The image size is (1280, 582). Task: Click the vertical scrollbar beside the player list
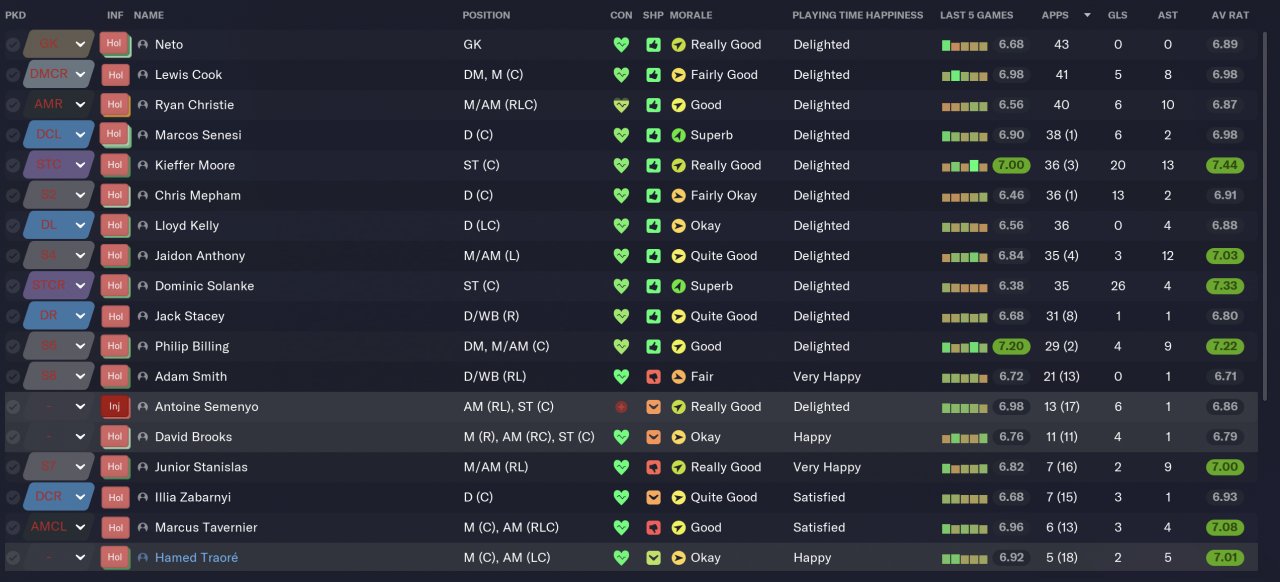[1267, 150]
